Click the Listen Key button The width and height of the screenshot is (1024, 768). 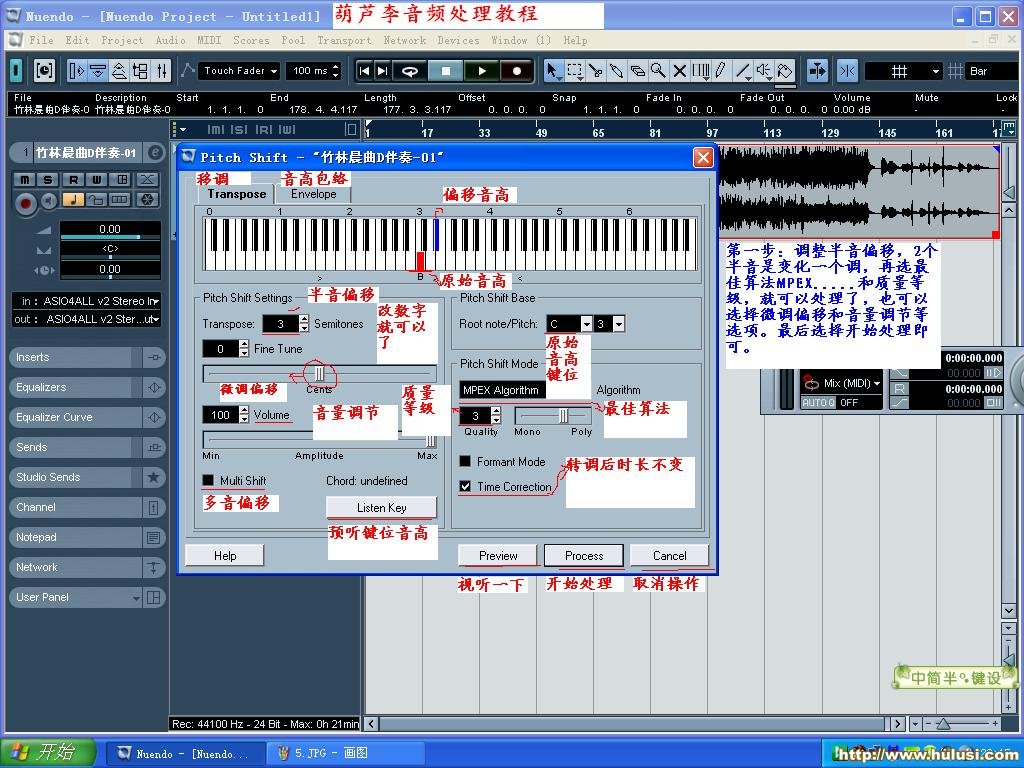(381, 507)
